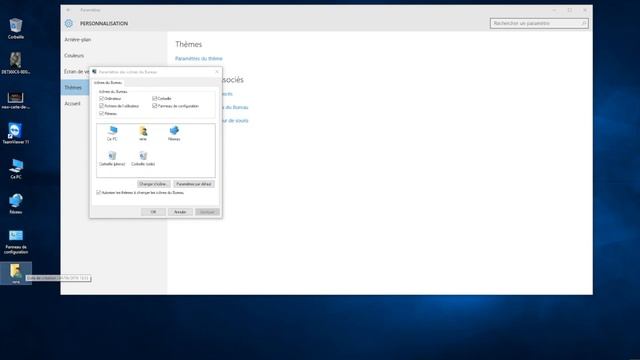Viewport: 640px width, 360px height.
Task: Select the Icônes du Bureau tab
Action: tap(108, 82)
